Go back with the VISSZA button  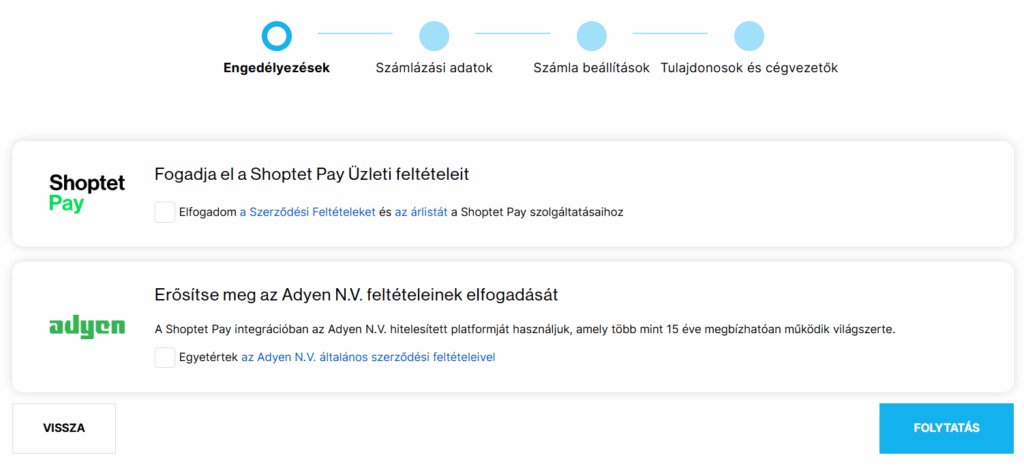64,428
